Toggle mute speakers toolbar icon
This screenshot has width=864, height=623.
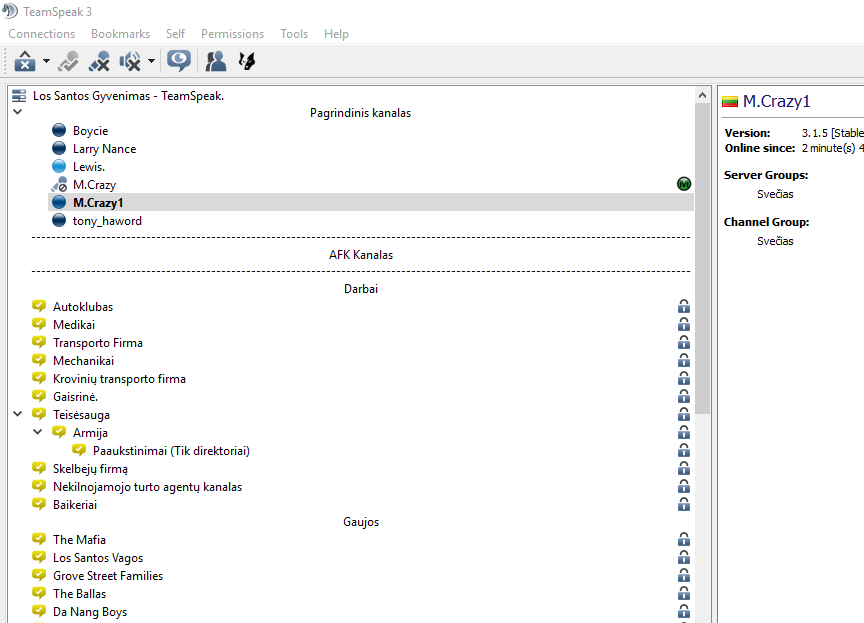(x=130, y=61)
